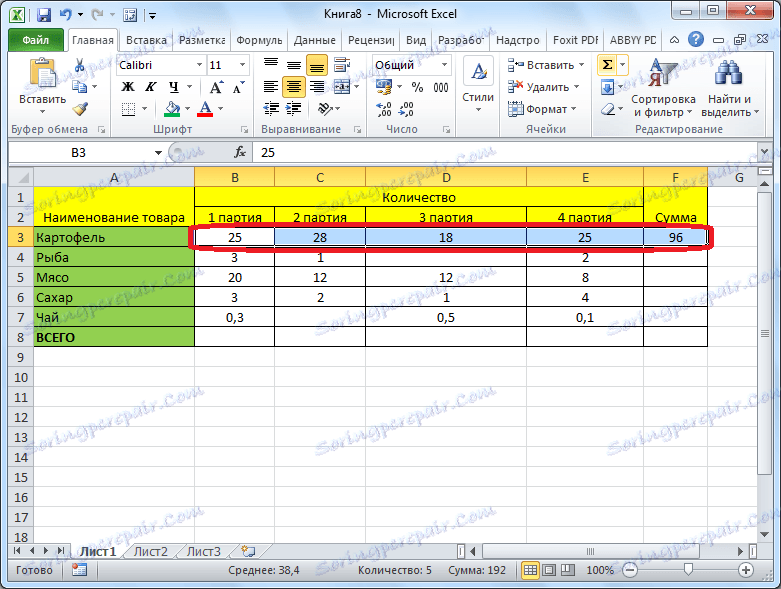The image size is (781, 589).
Task: Open the Help question mark icon
Action: [695, 39]
